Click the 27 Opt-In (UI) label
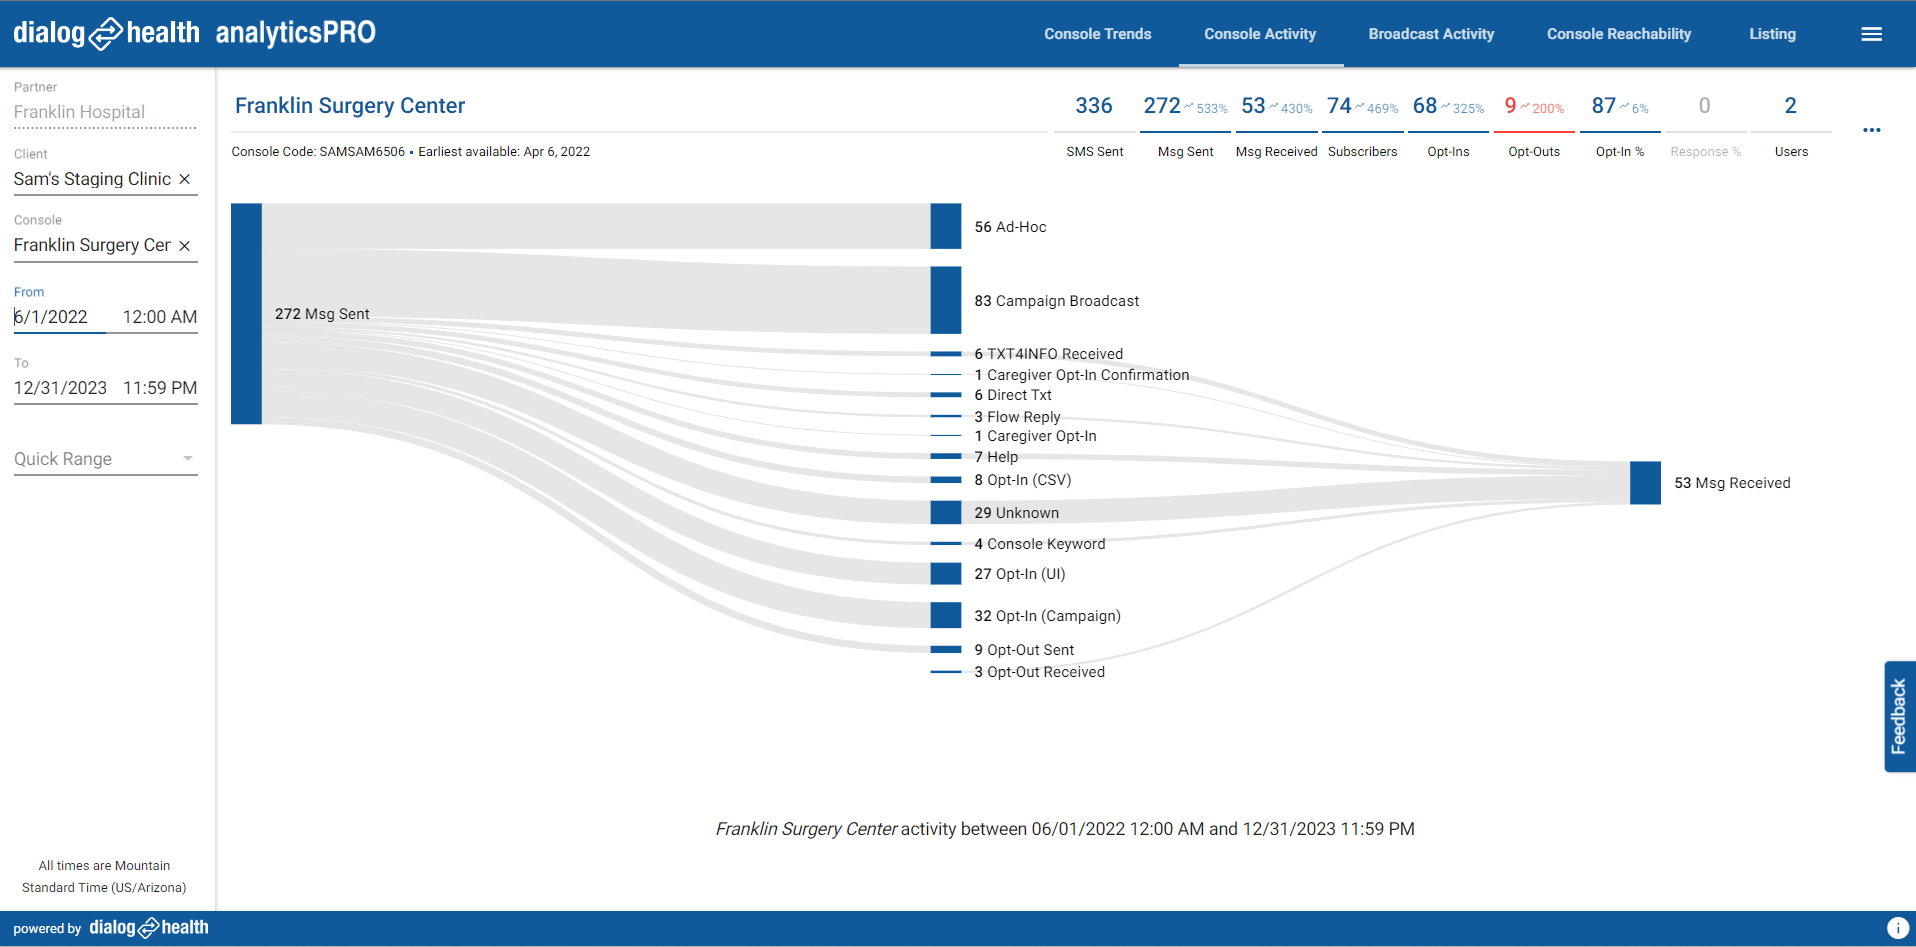 point(1020,574)
